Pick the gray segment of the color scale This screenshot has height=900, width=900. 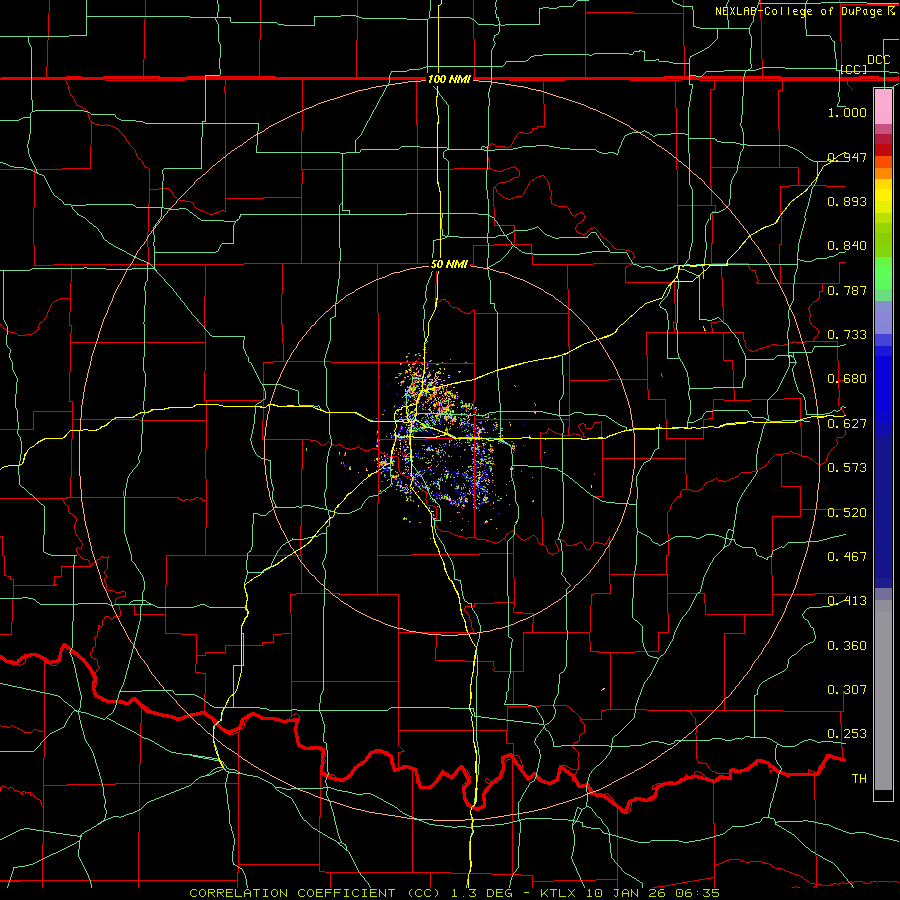(883, 695)
